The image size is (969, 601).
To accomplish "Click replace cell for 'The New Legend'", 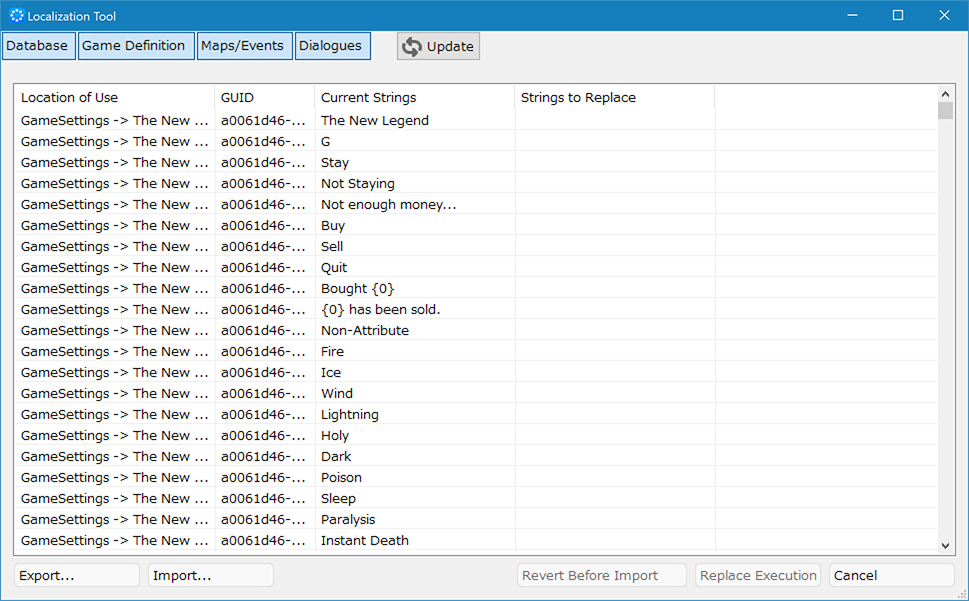I will pos(614,121).
